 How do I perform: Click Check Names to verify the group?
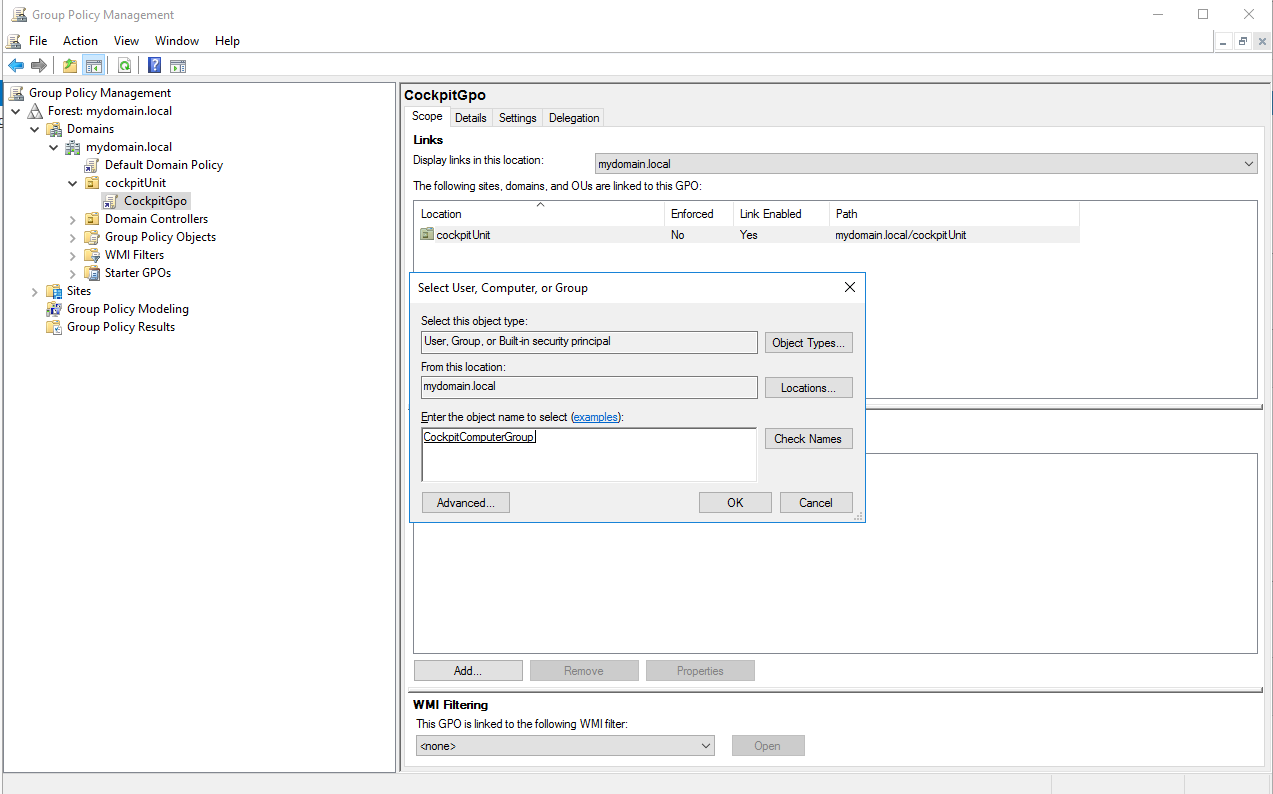click(x=809, y=438)
